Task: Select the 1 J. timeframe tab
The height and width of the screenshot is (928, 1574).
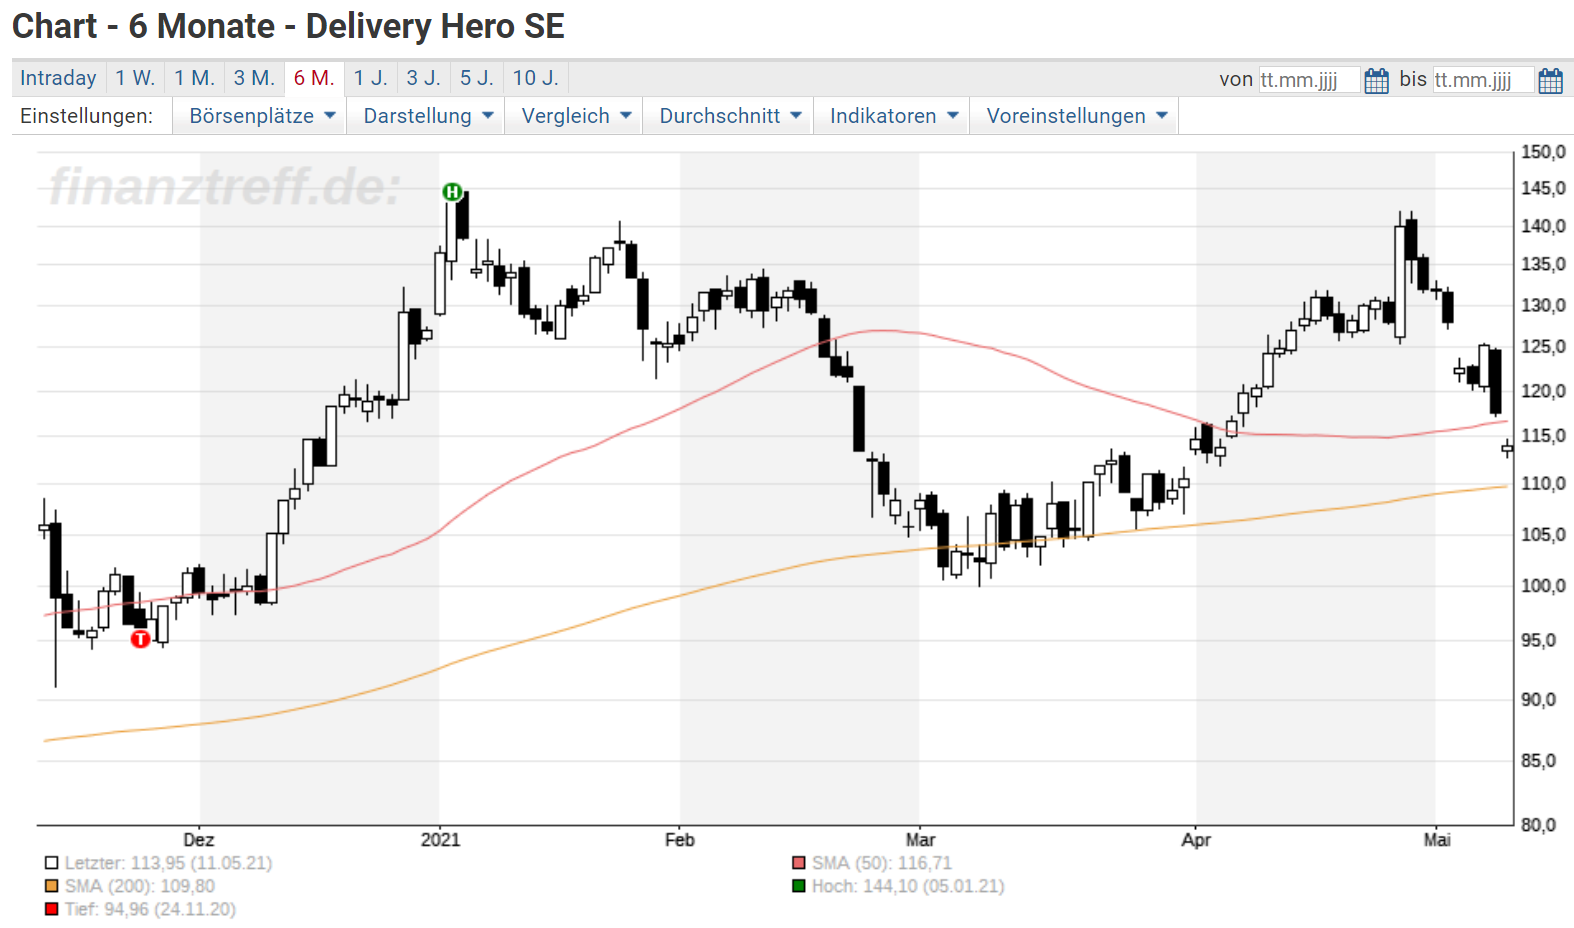Action: click(370, 78)
